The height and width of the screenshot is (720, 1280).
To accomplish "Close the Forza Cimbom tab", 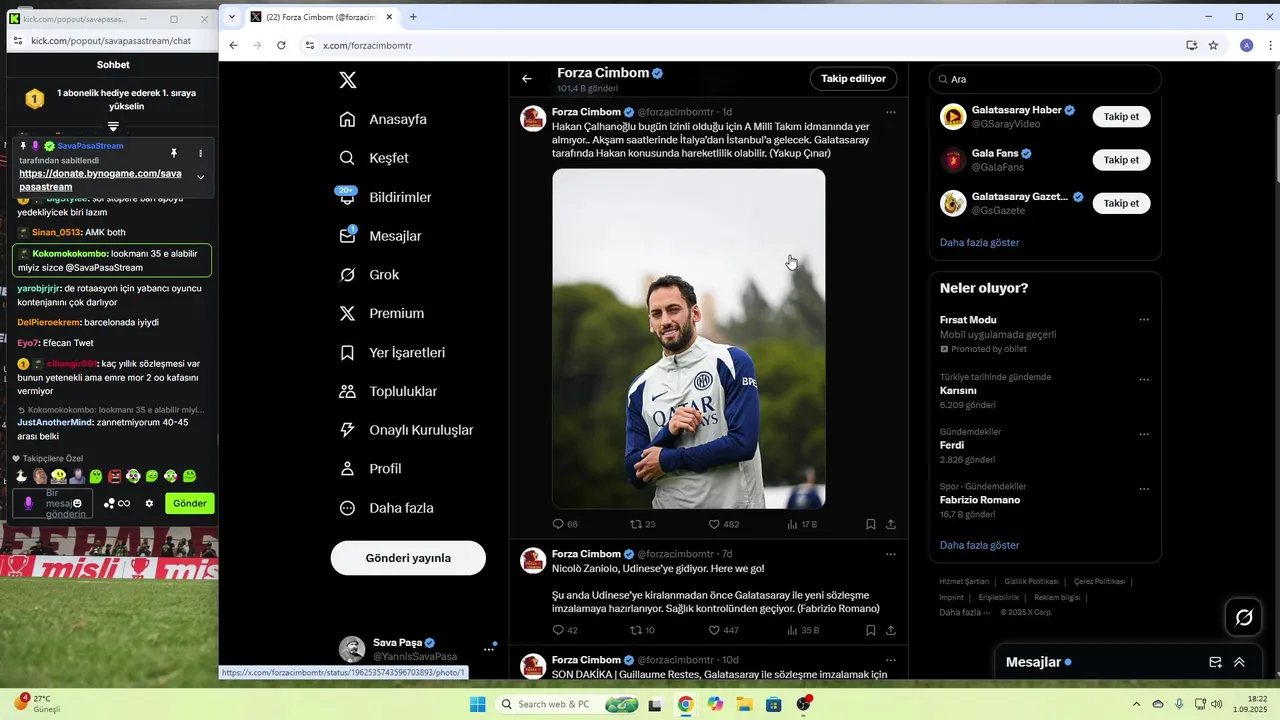I will [x=389, y=17].
